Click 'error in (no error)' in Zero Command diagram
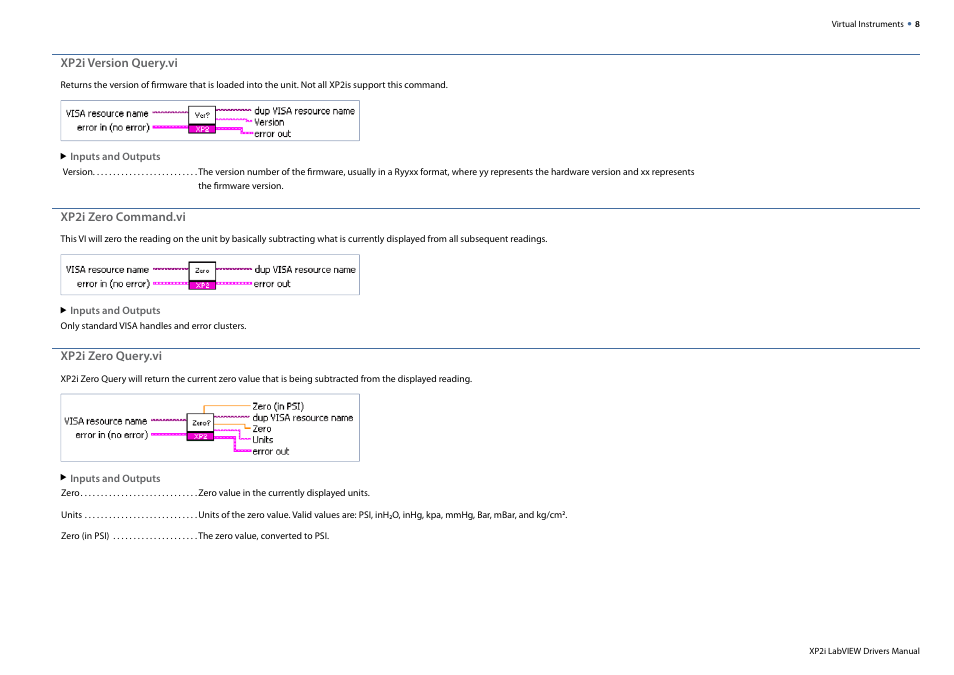 (x=113, y=284)
